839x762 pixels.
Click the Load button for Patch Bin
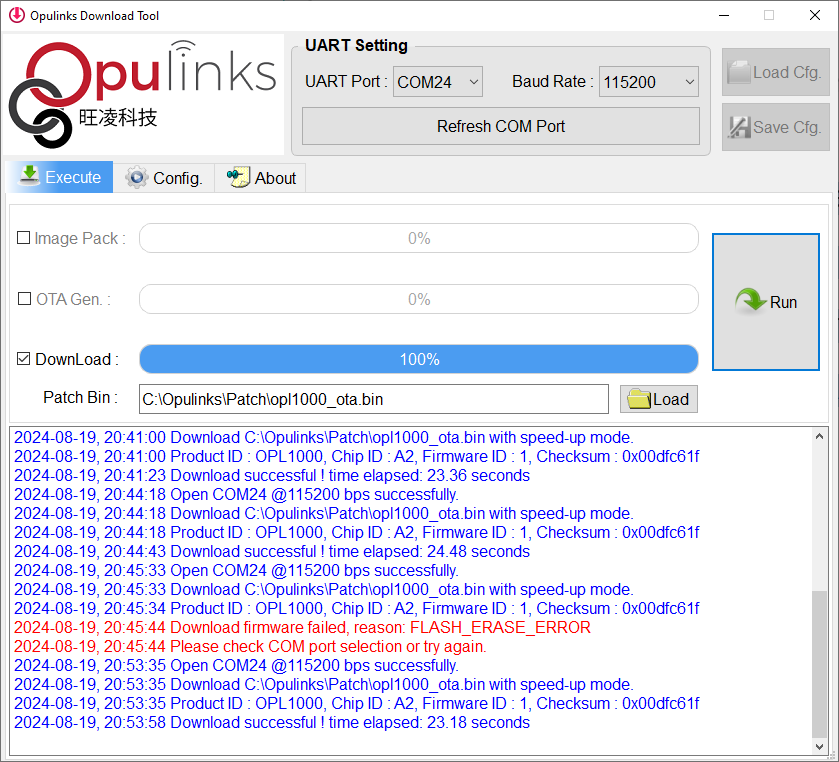[x=659, y=399]
